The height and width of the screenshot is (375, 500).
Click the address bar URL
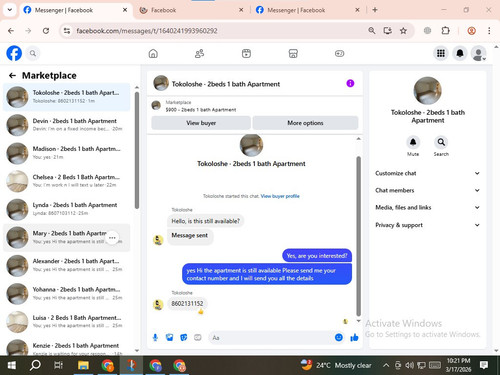[147, 31]
